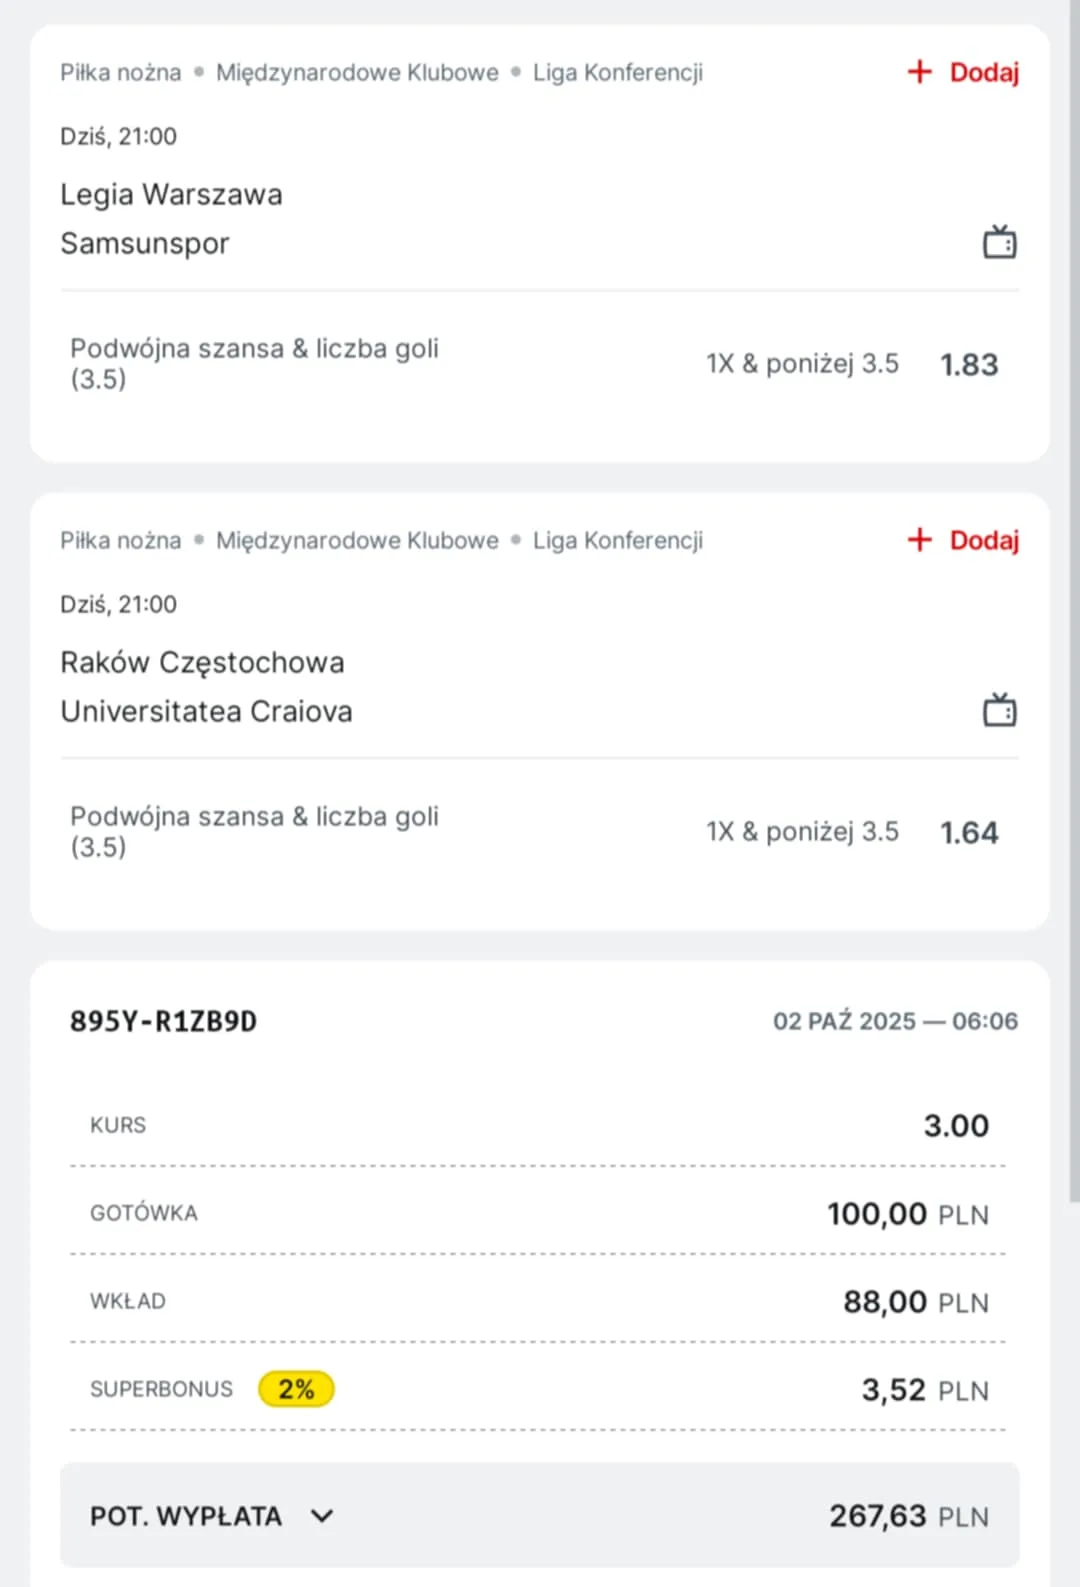Select the Samsunspor team name
This screenshot has width=1080, height=1587.
[145, 243]
